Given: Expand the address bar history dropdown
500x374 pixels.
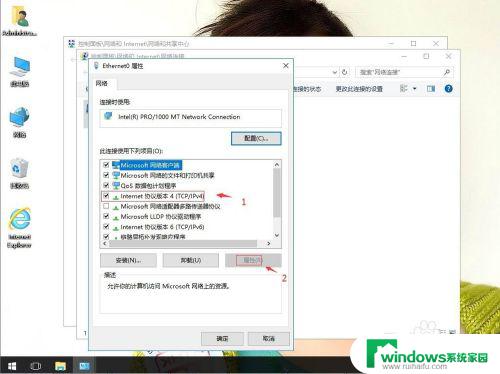Looking at the screenshot, I should pyautogui.click(x=335, y=72).
